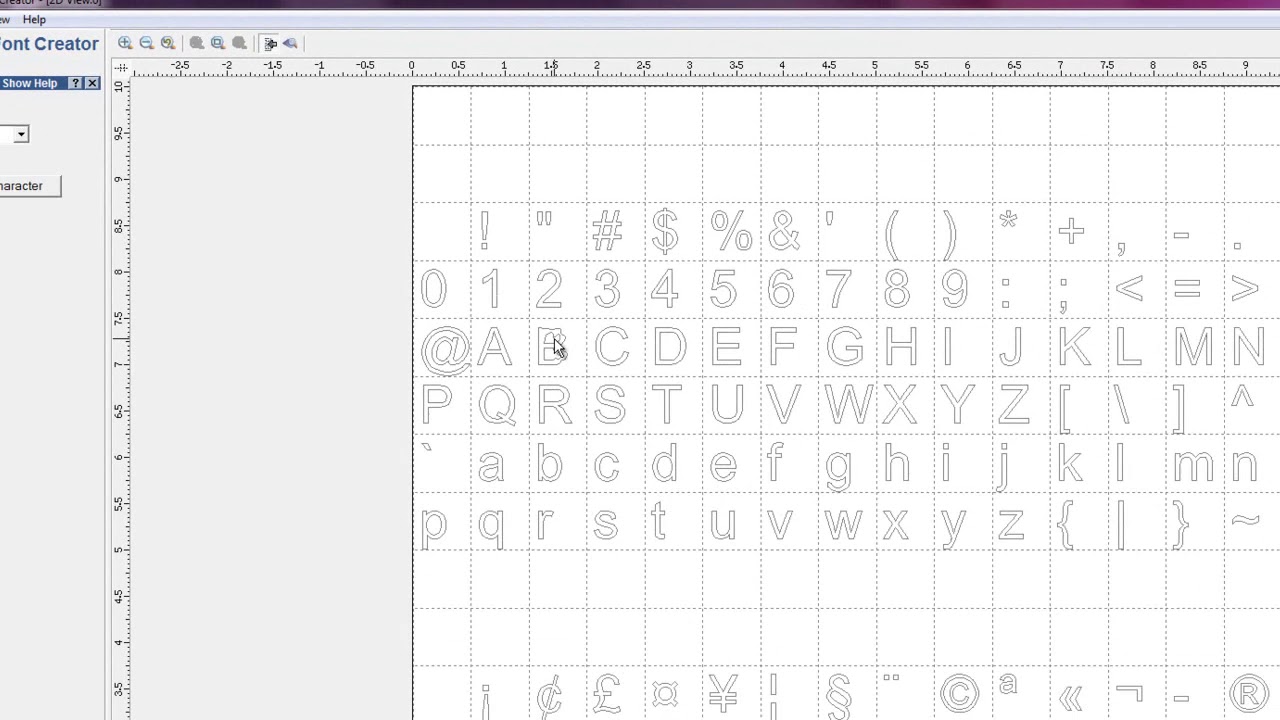This screenshot has width=1280, height=720.
Task: Select the lowercase g glyph
Action: pyautogui.click(x=838, y=471)
